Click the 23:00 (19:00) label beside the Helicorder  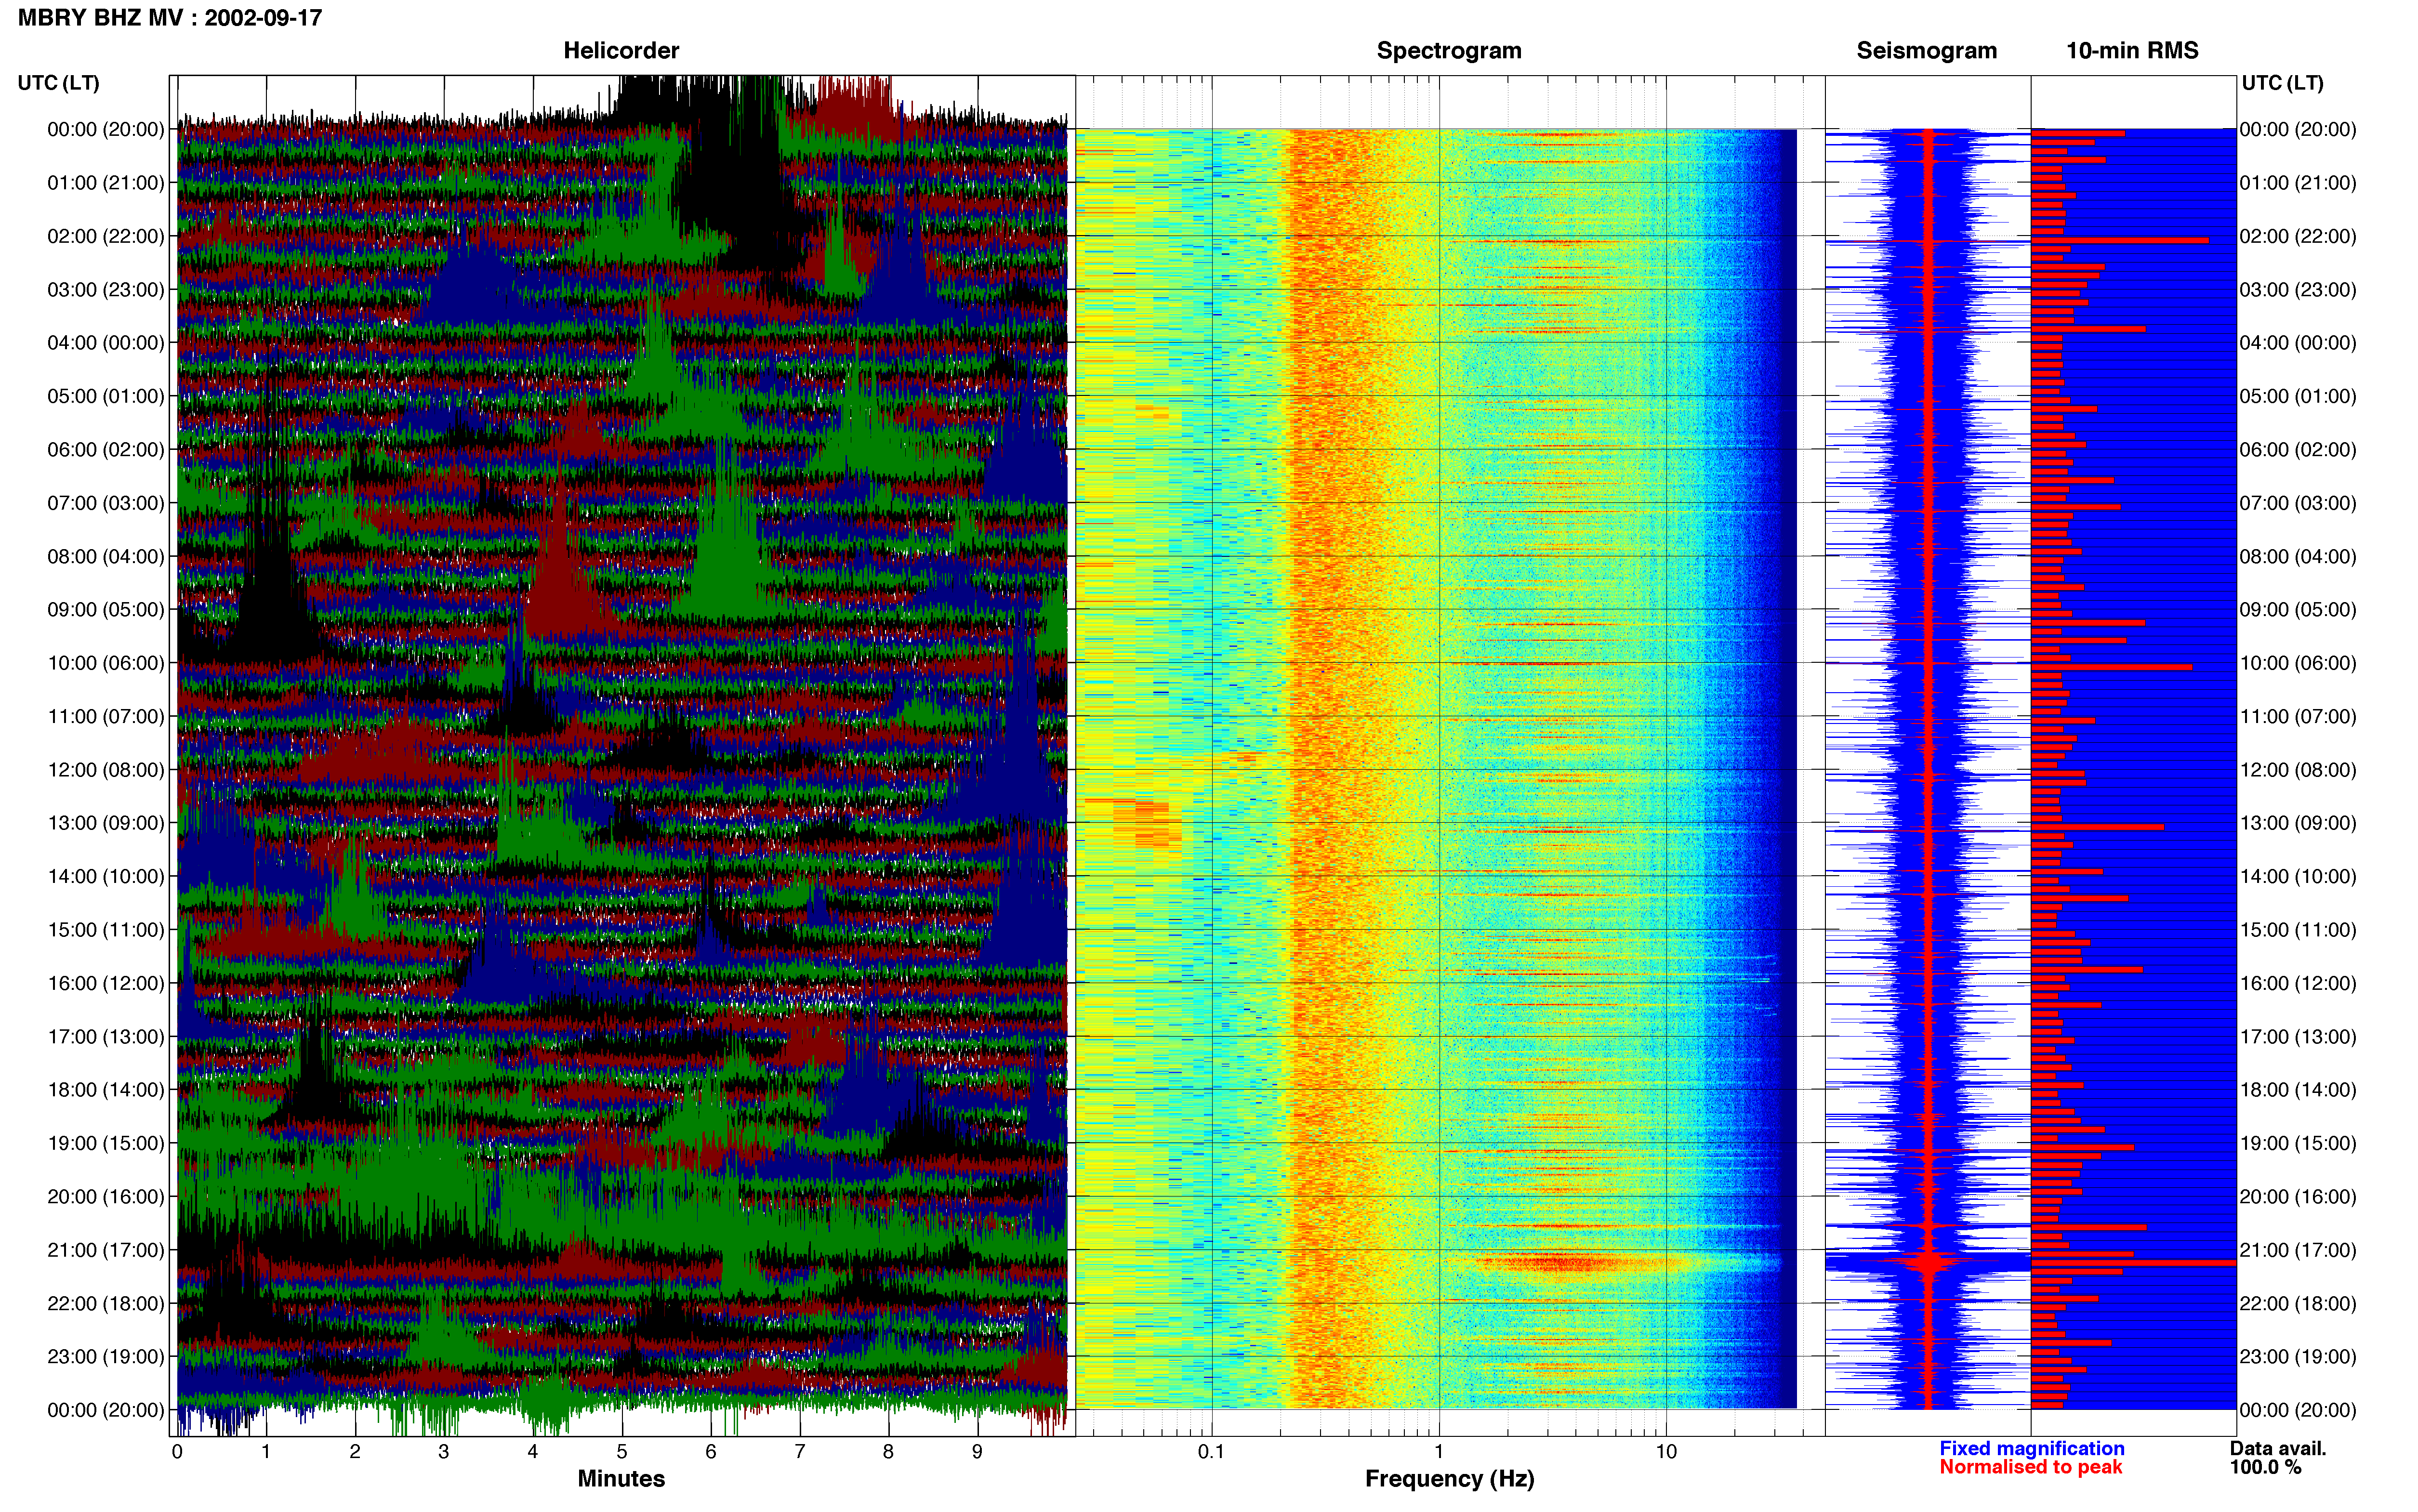coord(106,1357)
